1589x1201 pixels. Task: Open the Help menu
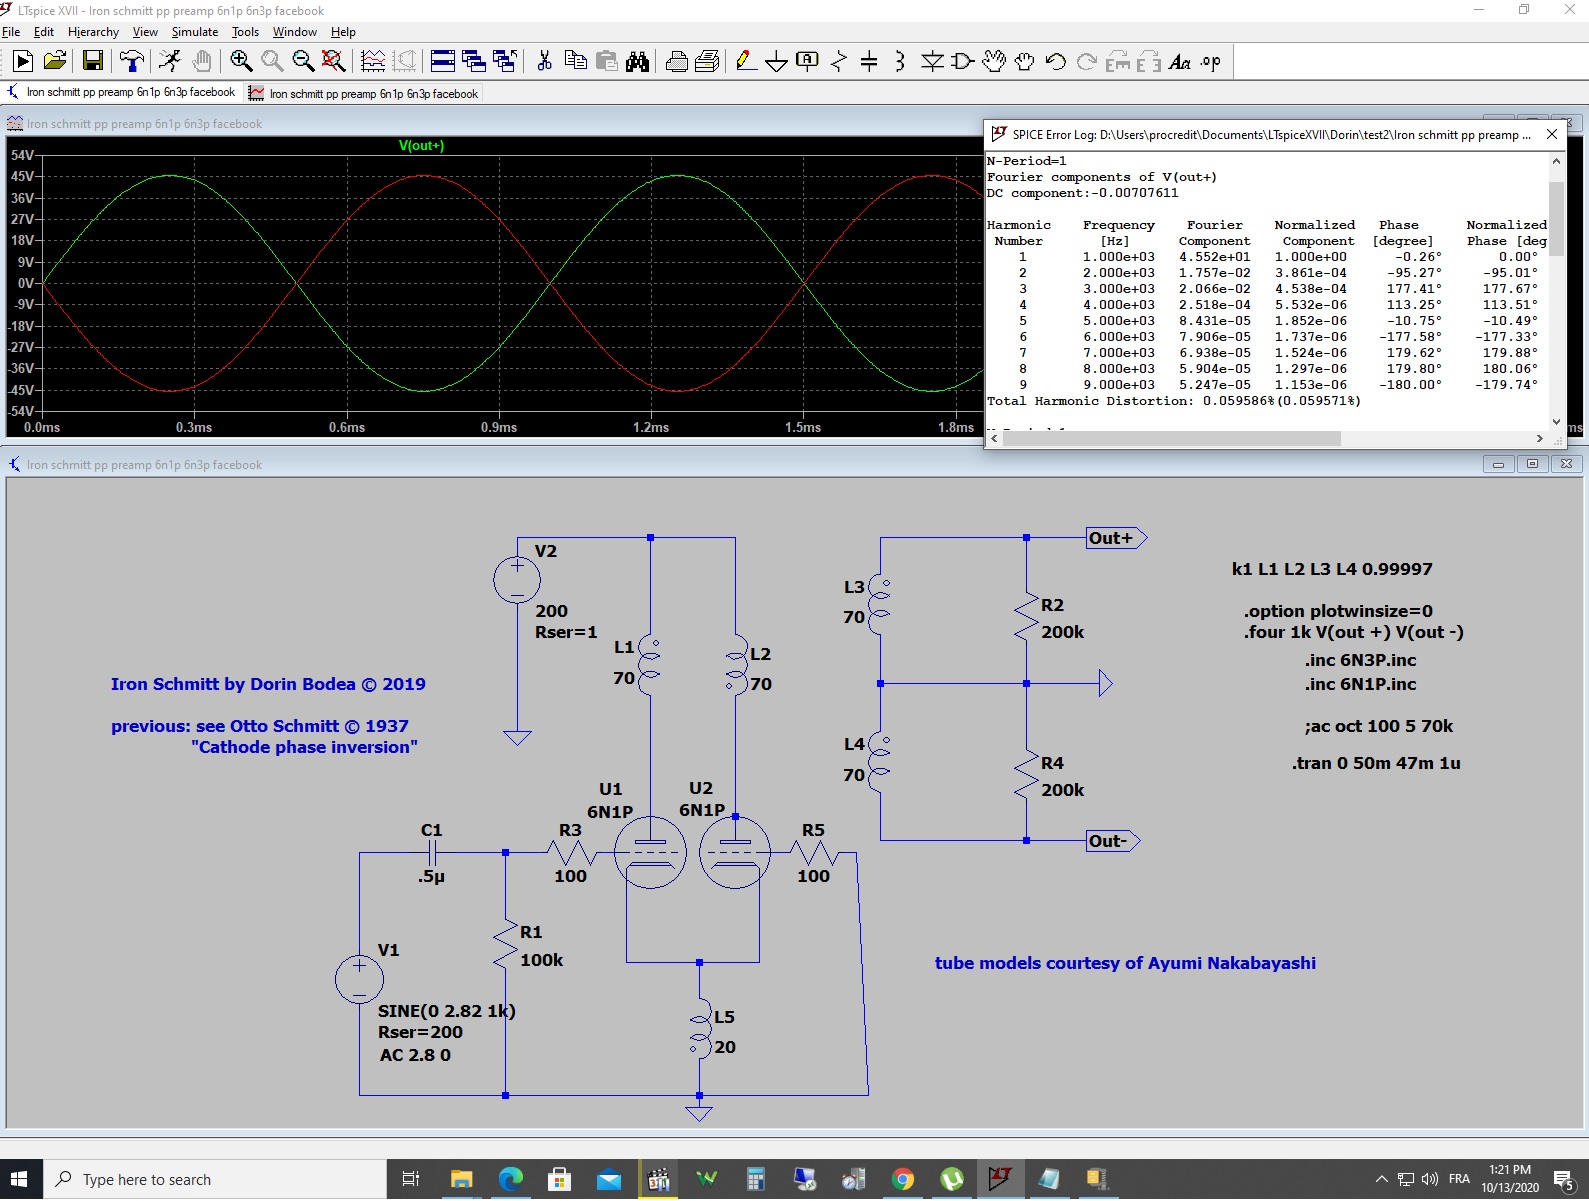[343, 32]
